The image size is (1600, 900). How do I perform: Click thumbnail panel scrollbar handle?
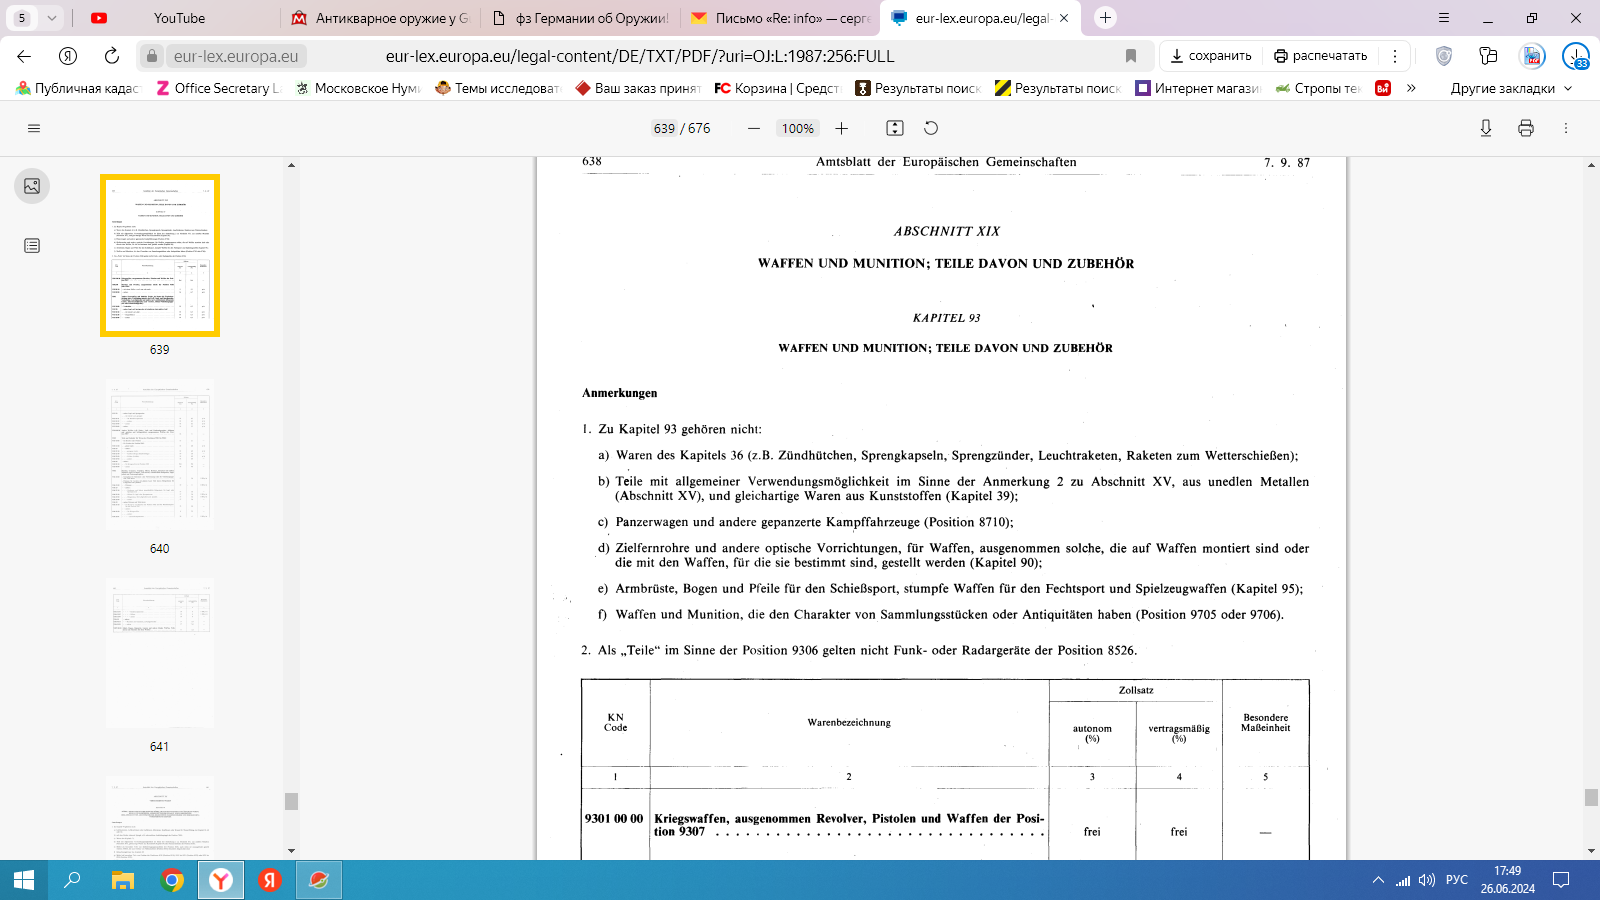pos(291,801)
